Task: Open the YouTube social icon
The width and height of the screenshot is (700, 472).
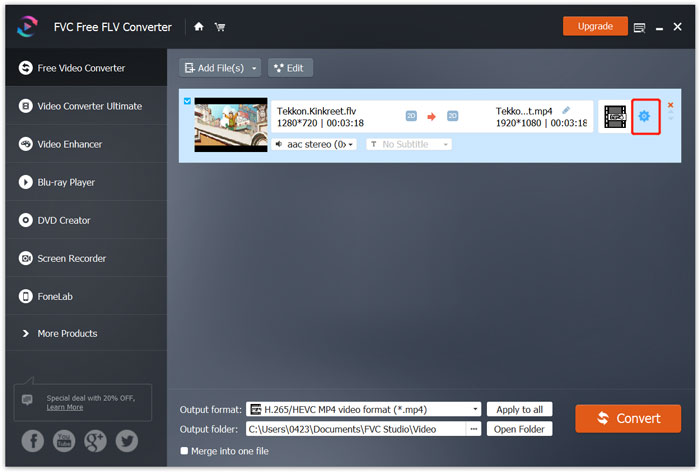Action: tap(64, 441)
